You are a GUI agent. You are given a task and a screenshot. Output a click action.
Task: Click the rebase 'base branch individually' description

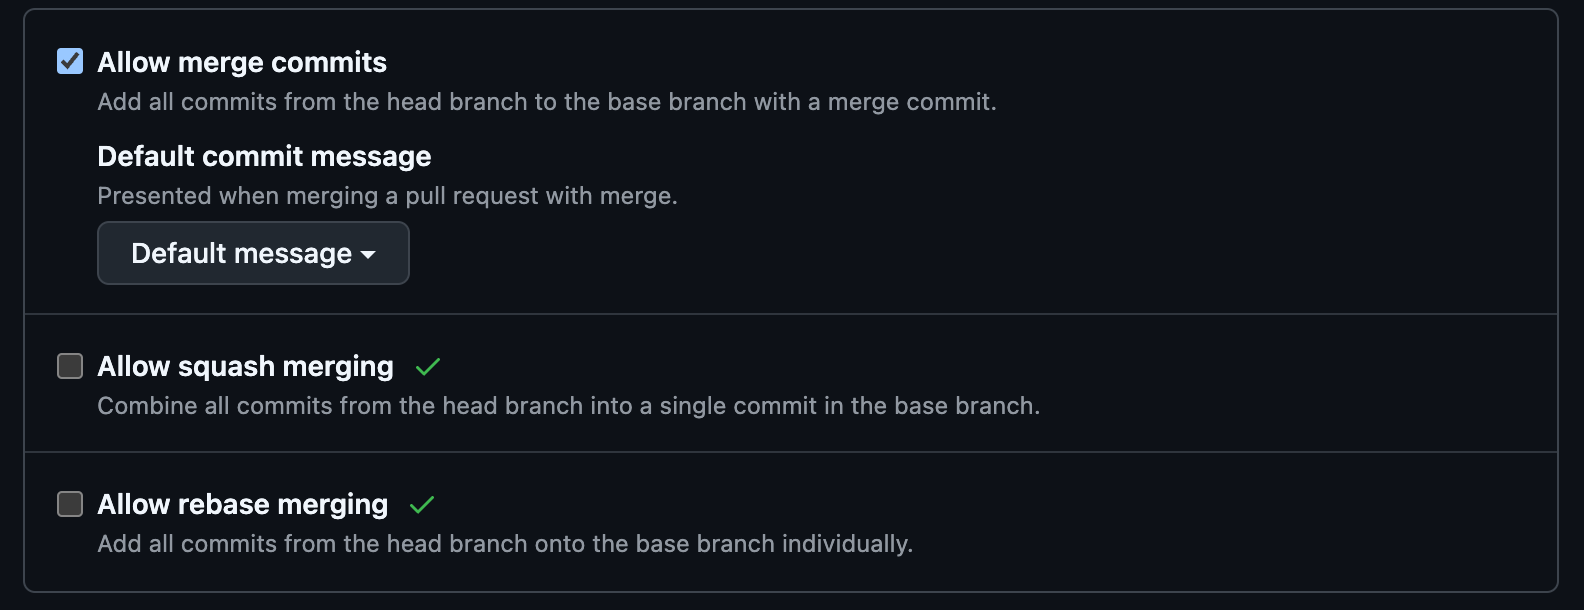coord(505,544)
